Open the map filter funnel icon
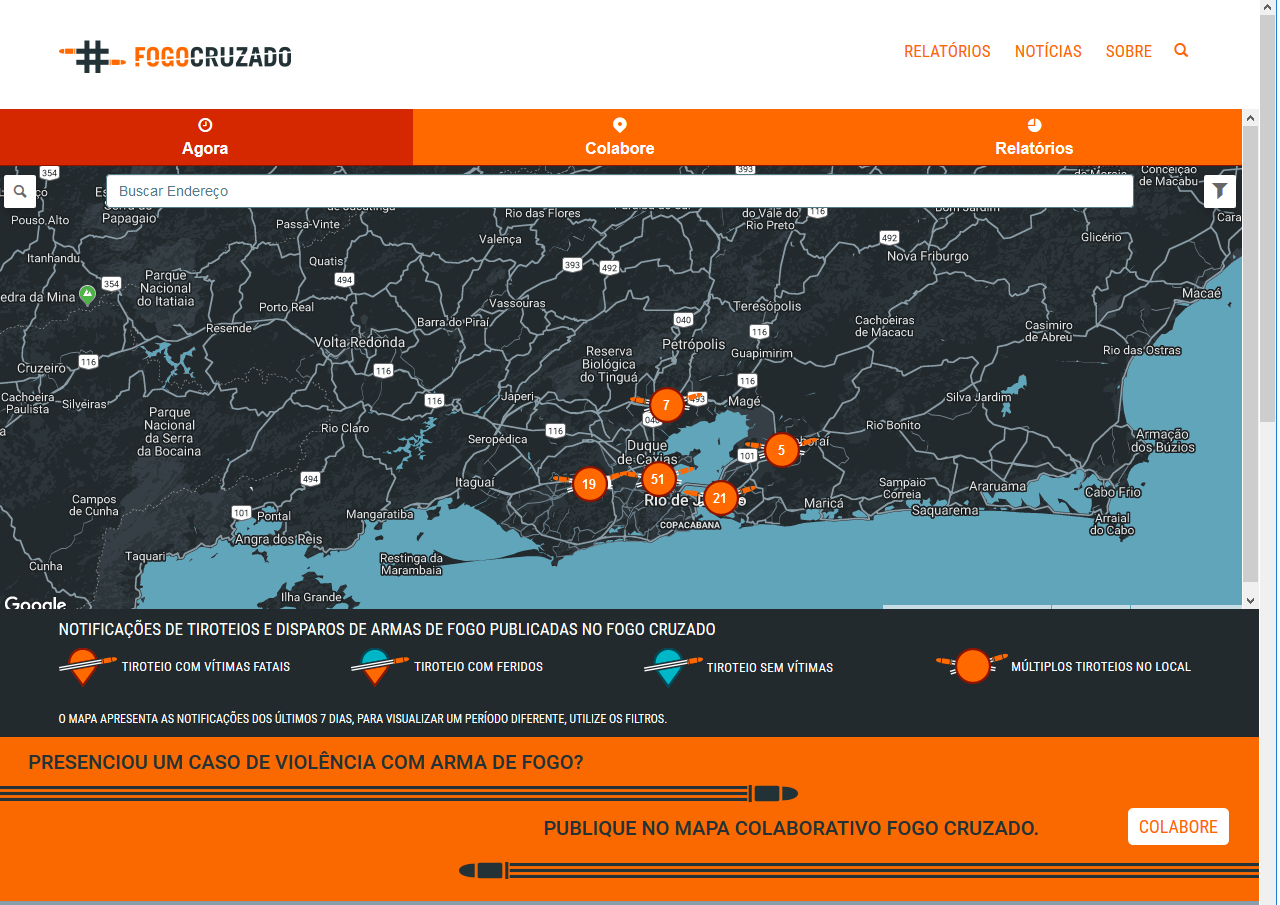This screenshot has height=905, width=1280. (x=1220, y=191)
